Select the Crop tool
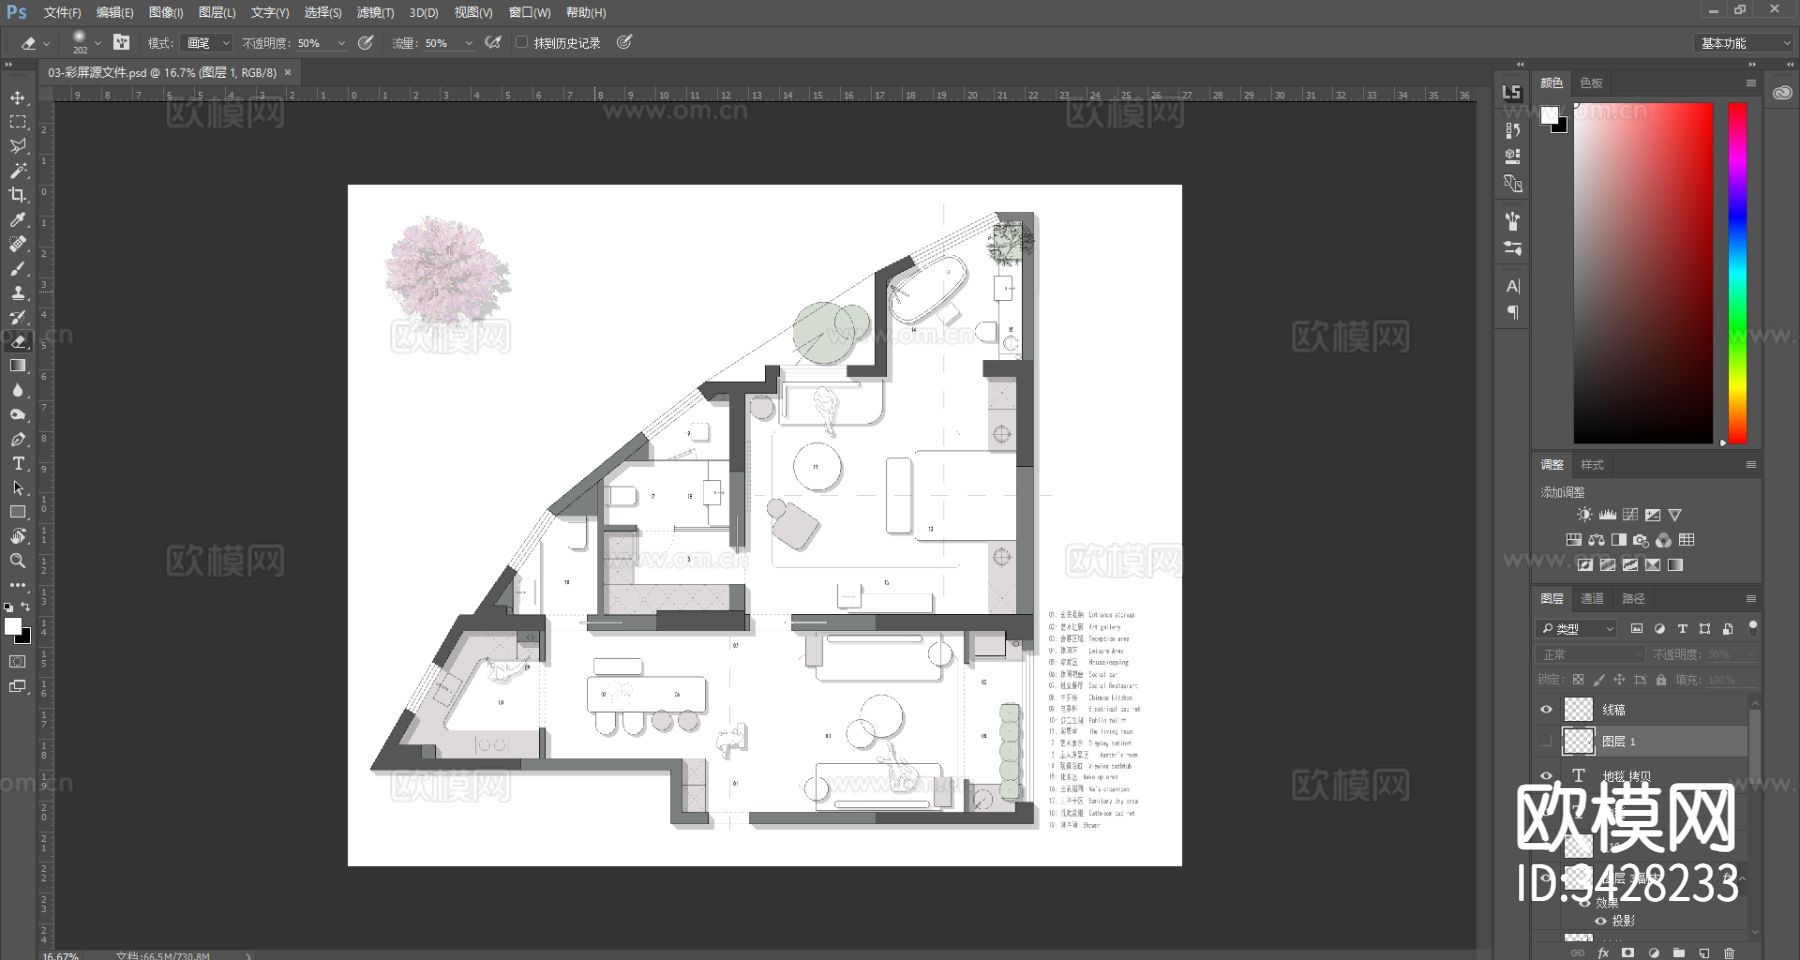Viewport: 1800px width, 960px height. pyautogui.click(x=18, y=195)
